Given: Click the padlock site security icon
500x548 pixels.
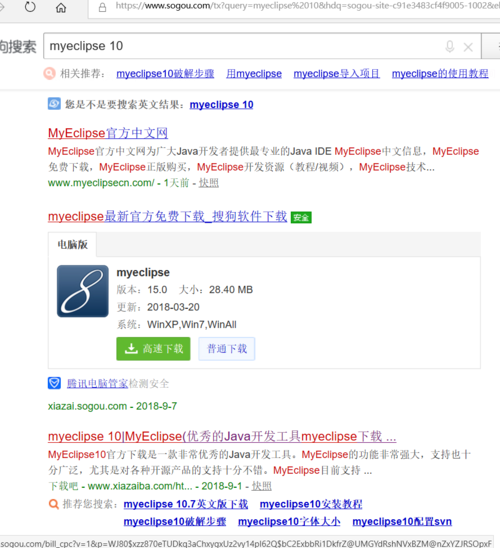Looking at the screenshot, I should tap(102, 7).
